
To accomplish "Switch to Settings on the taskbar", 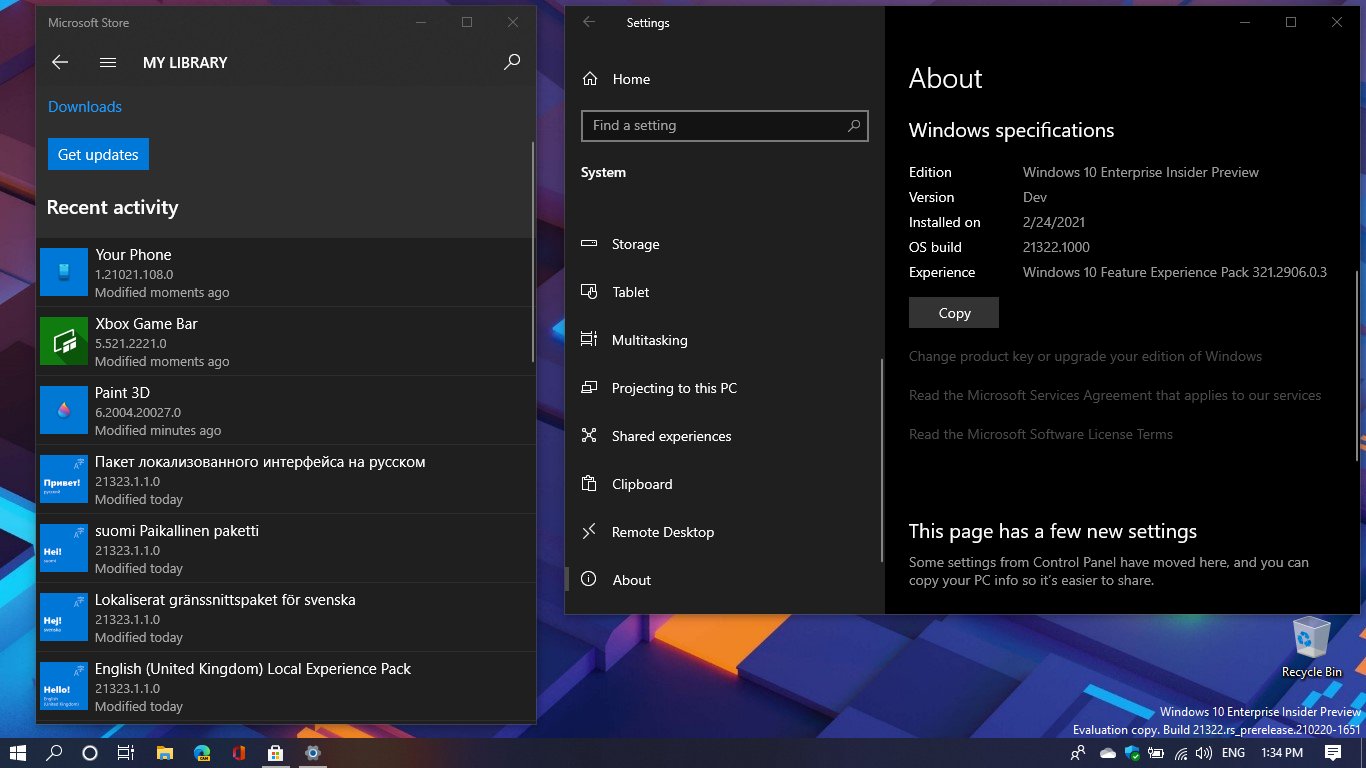I will 312,752.
